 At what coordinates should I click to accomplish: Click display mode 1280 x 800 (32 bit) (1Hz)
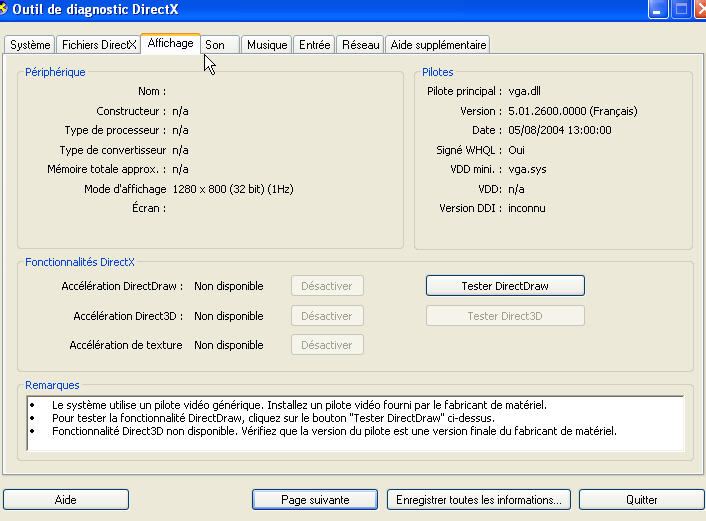[x=233, y=189]
